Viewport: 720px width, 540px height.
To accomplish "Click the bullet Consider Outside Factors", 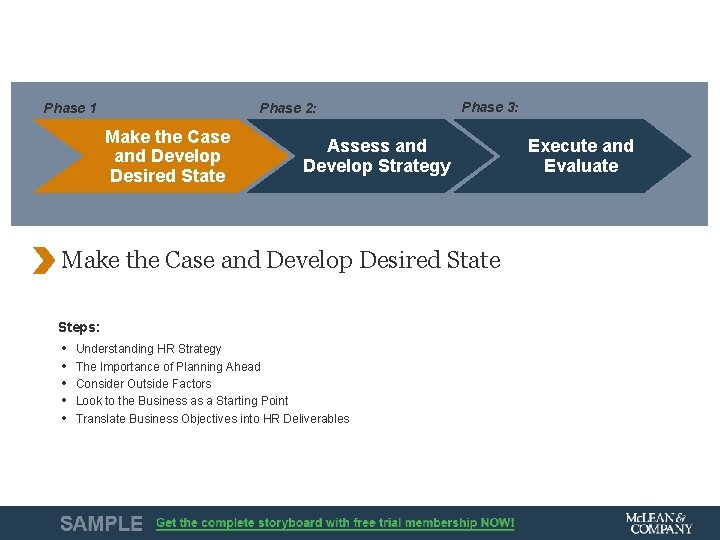I will click(144, 383).
